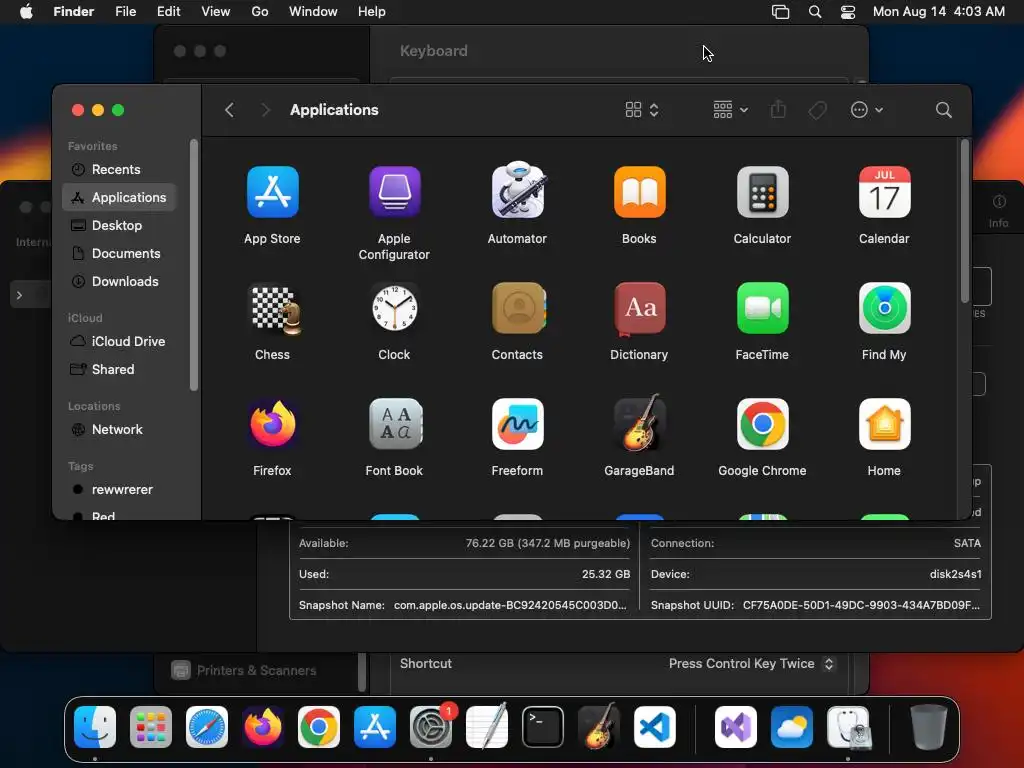The image size is (1024, 768).
Task: Select Applications in Finder sidebar
Action: click(119, 197)
